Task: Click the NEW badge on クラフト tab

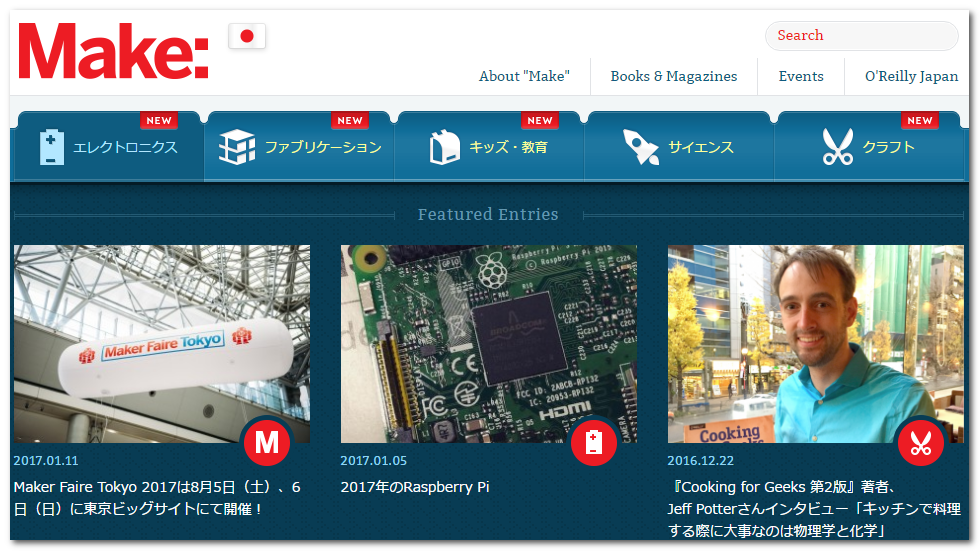Action: tap(919, 121)
